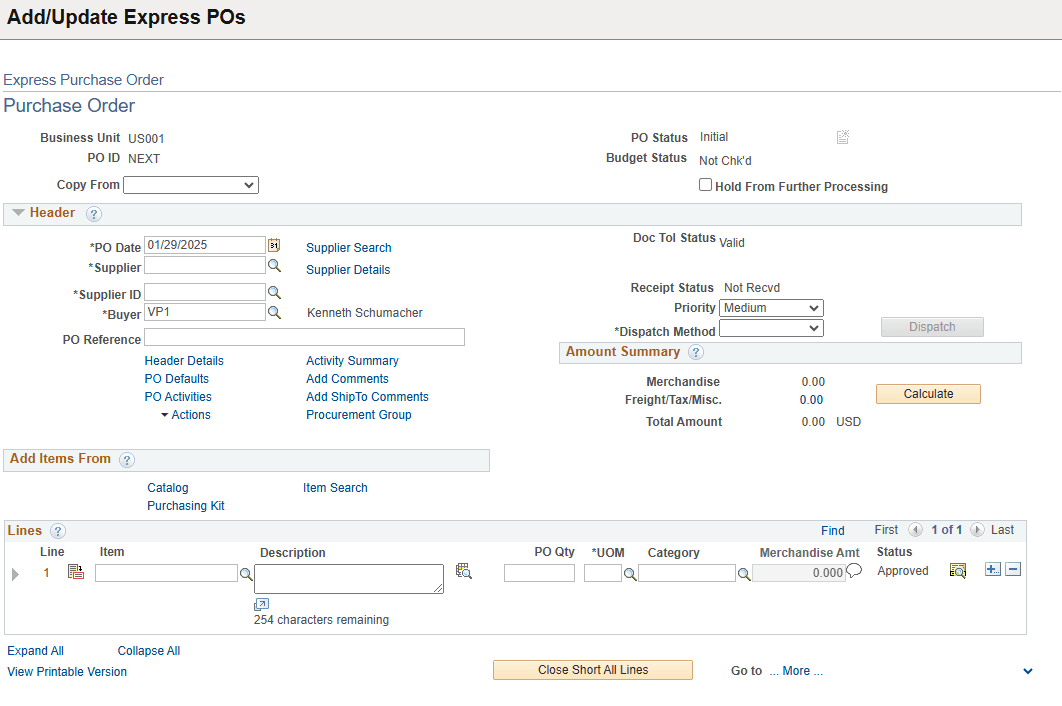
Task: Open the UOM lookup magnifier
Action: click(630, 575)
